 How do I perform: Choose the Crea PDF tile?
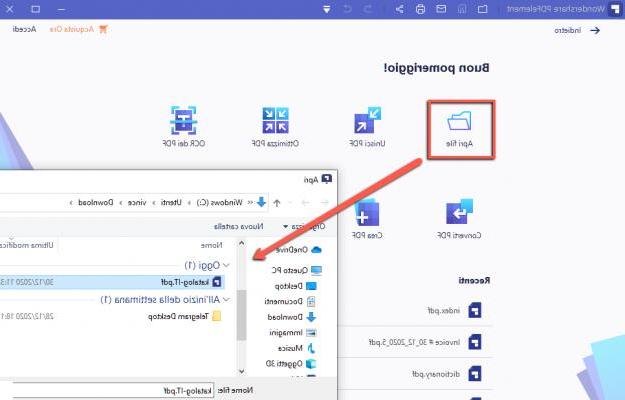367,219
